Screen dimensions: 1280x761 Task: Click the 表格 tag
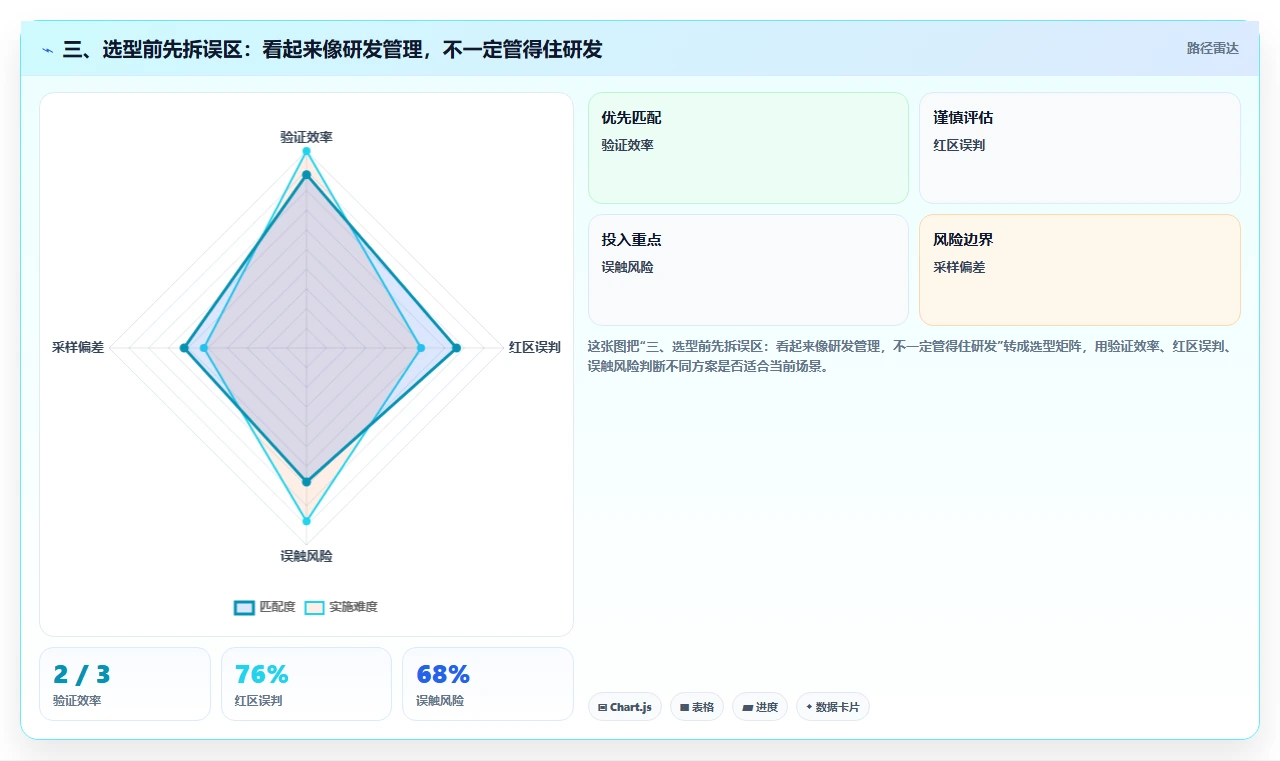pos(697,707)
